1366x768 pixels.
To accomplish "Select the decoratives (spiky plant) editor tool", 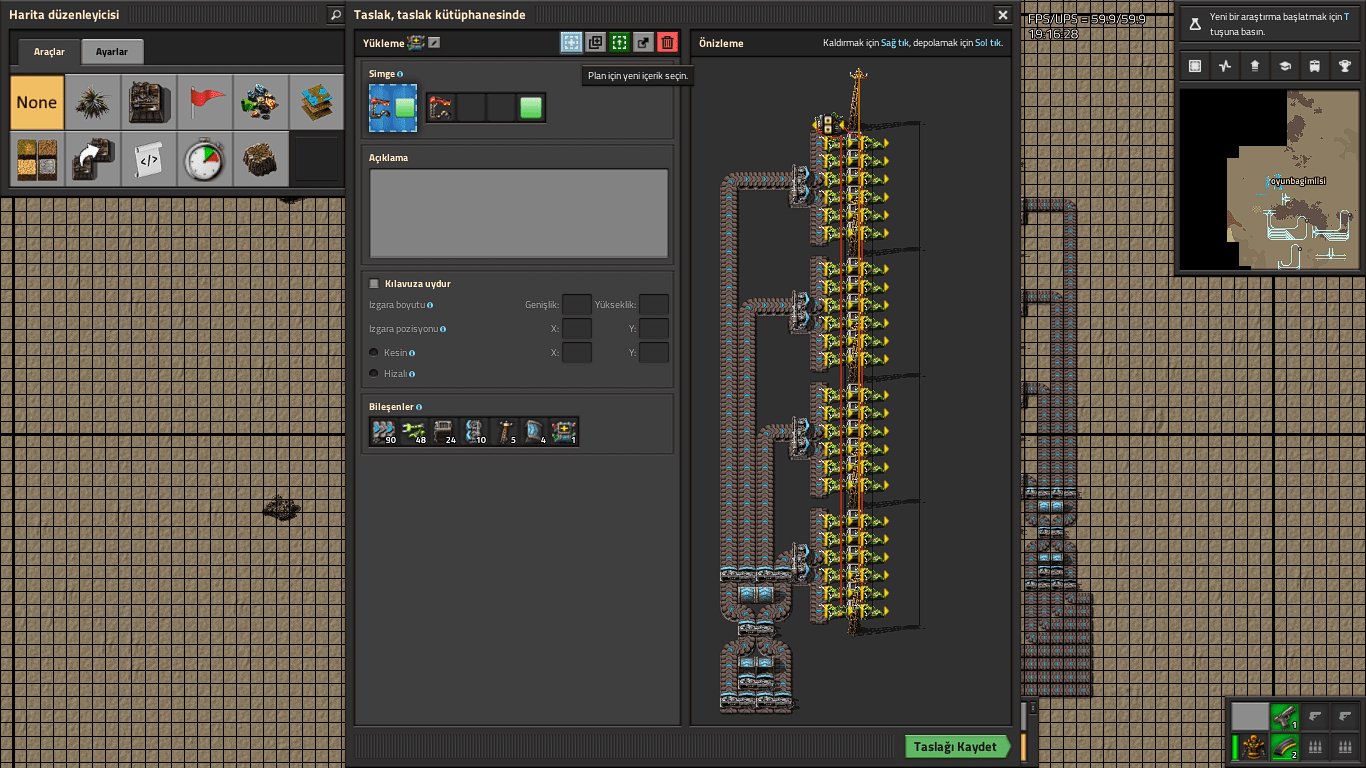I will tap(93, 102).
